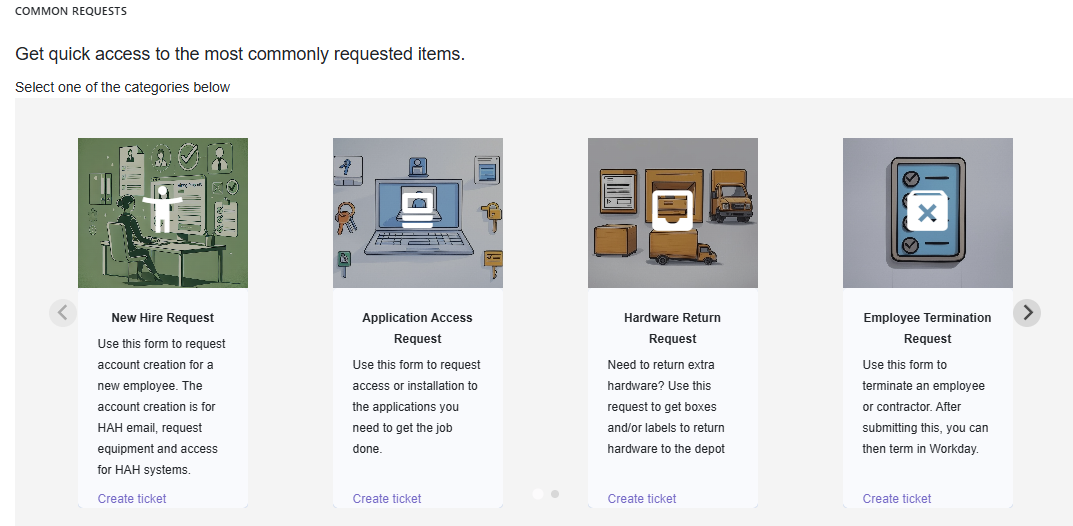Click the Common Requests section heading
The height and width of the screenshot is (526, 1073).
coord(70,12)
